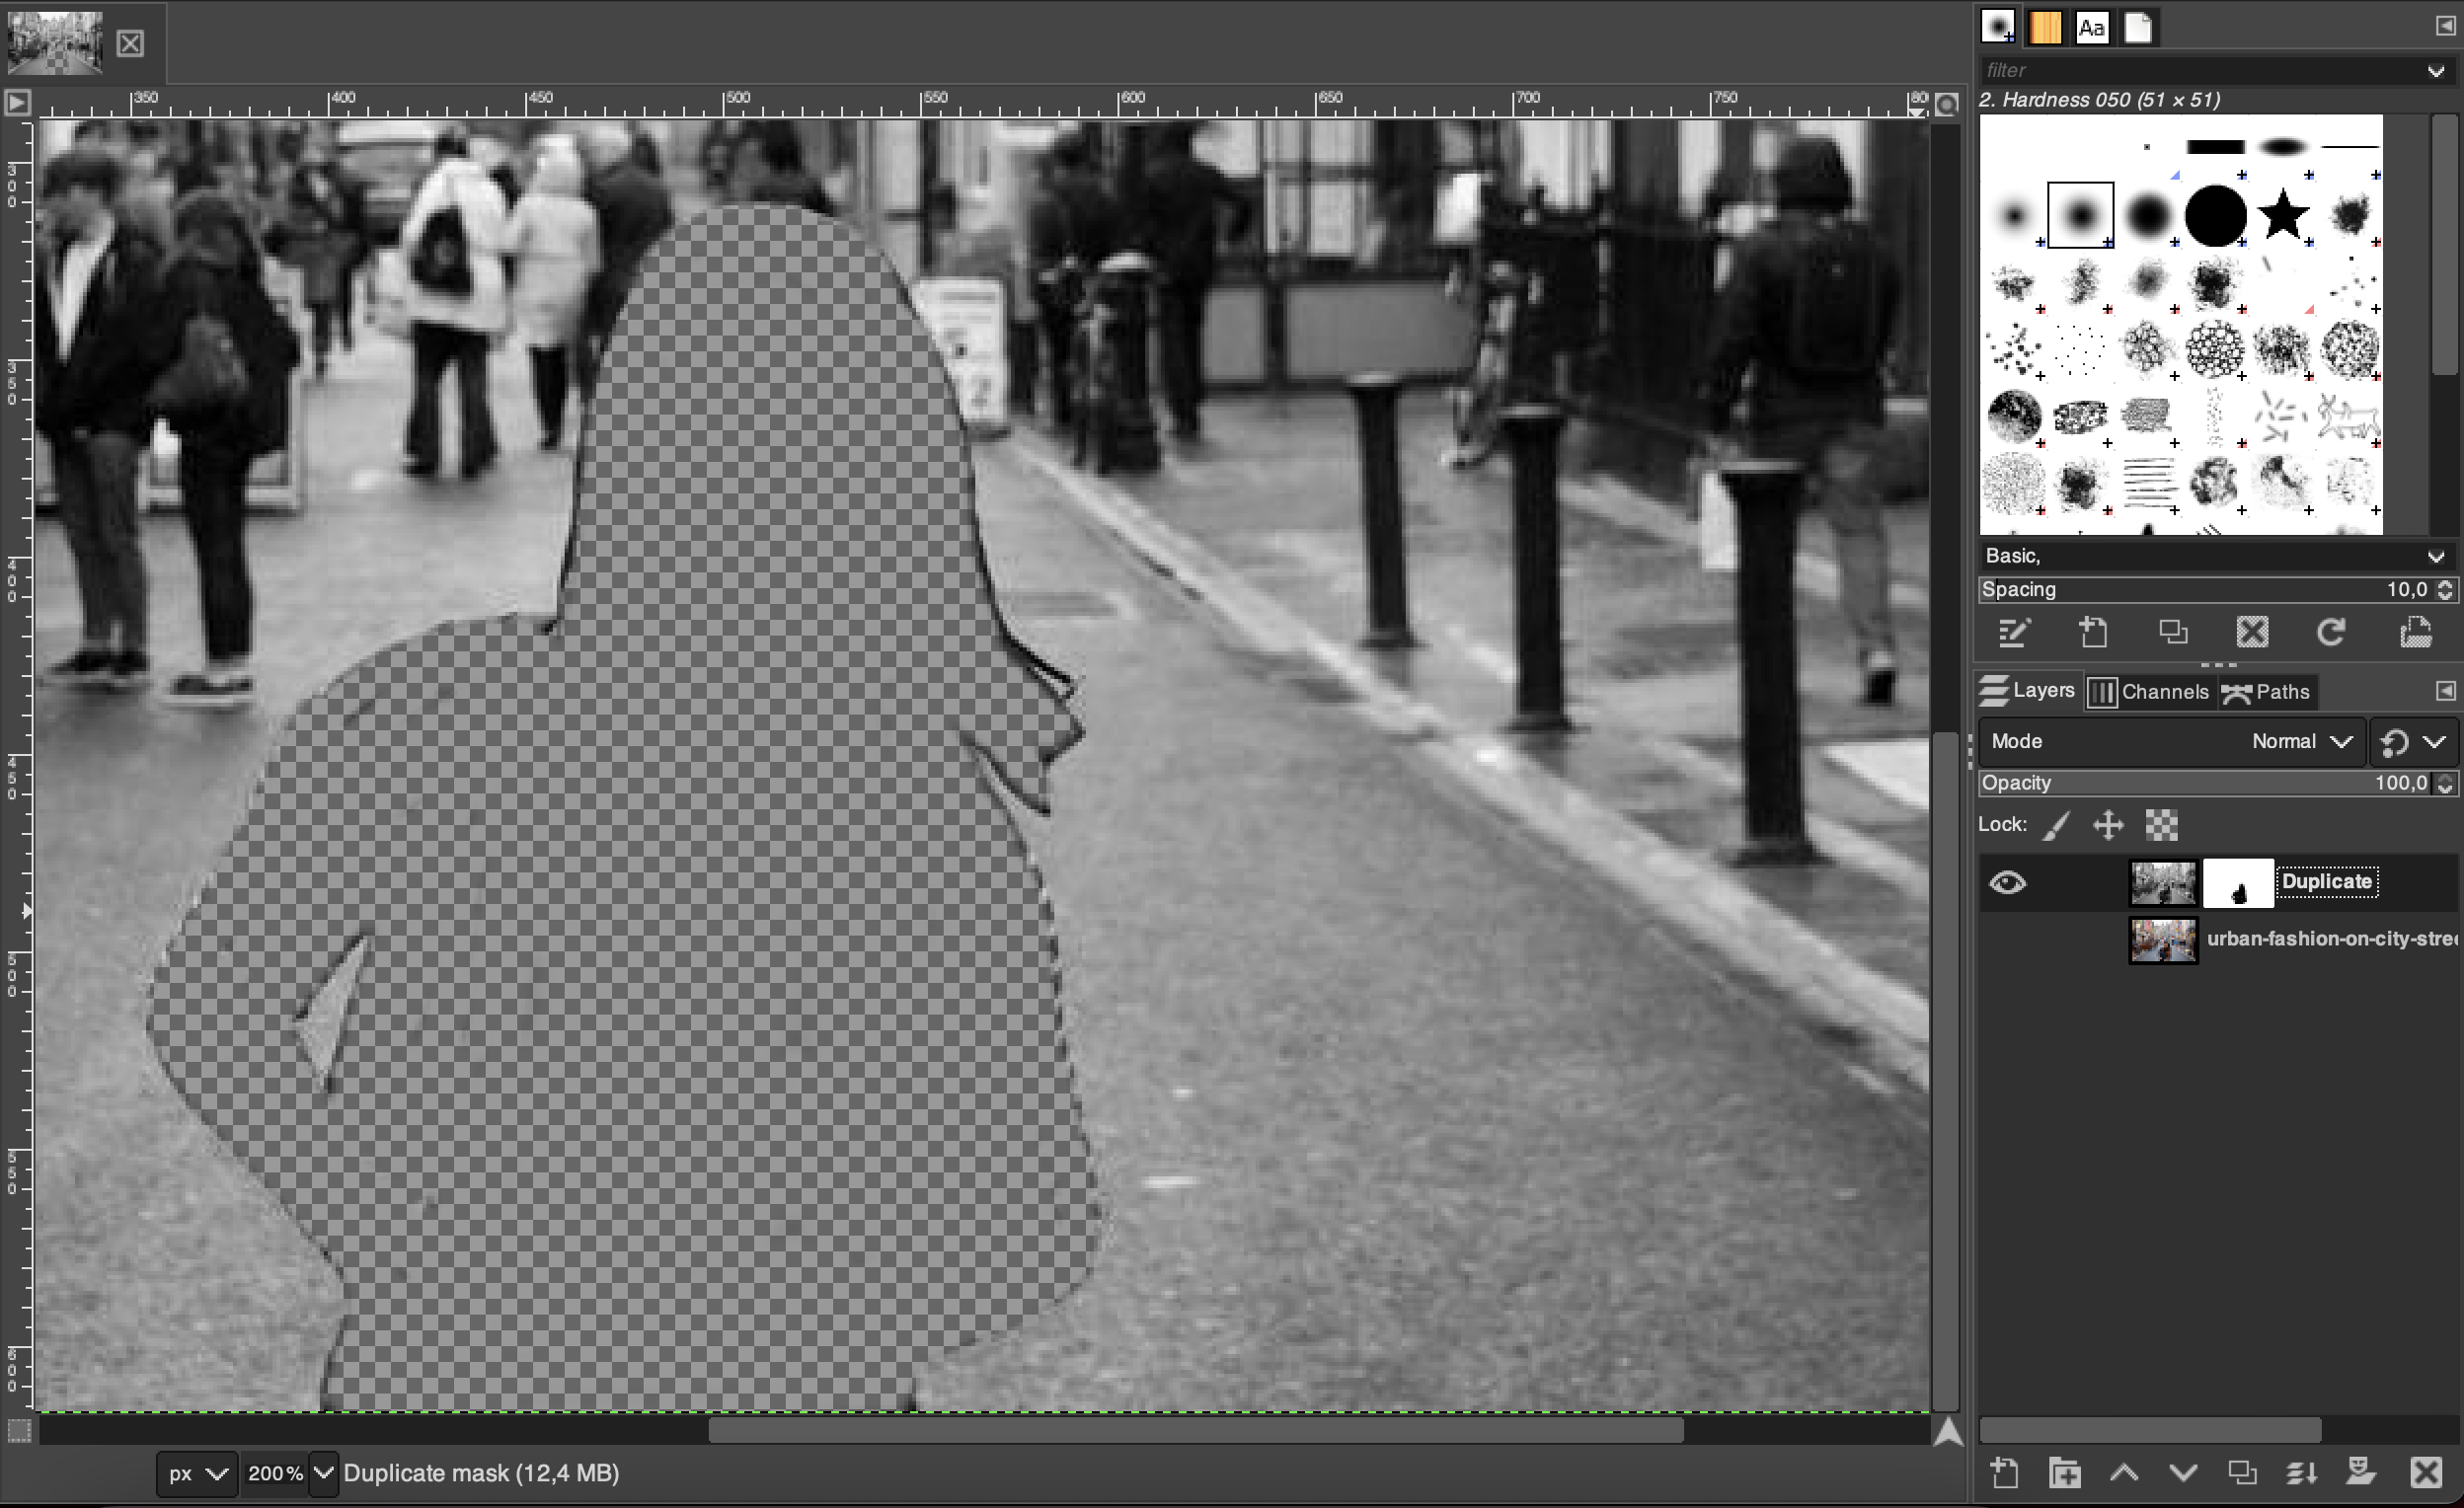Open the zoom level dropdown at 200%
Image resolution: width=2464 pixels, height=1508 pixels.
(323, 1473)
